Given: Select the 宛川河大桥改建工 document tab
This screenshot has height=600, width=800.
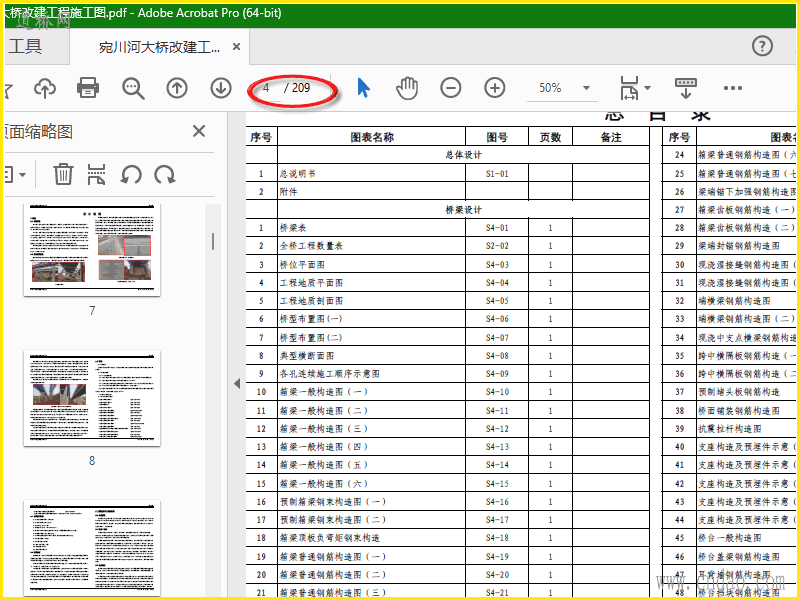Looking at the screenshot, I should tap(159, 47).
